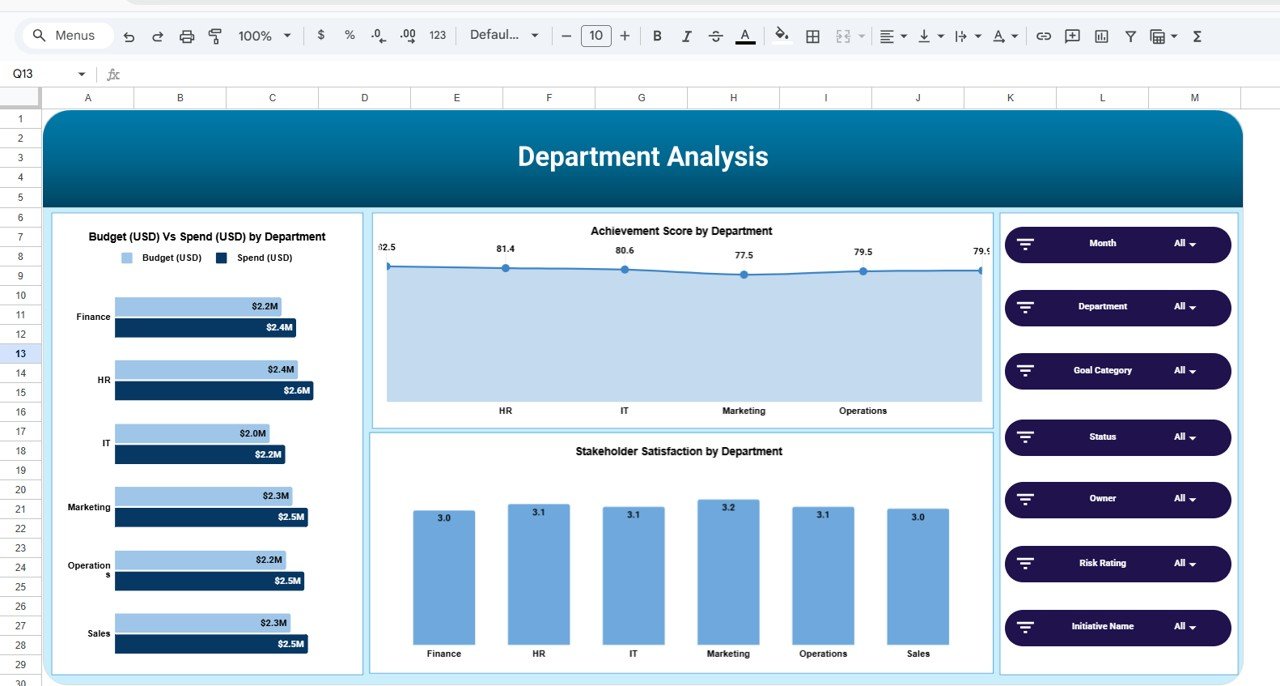Create a filter with the funnel icon
The width and height of the screenshot is (1280, 686).
1130,35
